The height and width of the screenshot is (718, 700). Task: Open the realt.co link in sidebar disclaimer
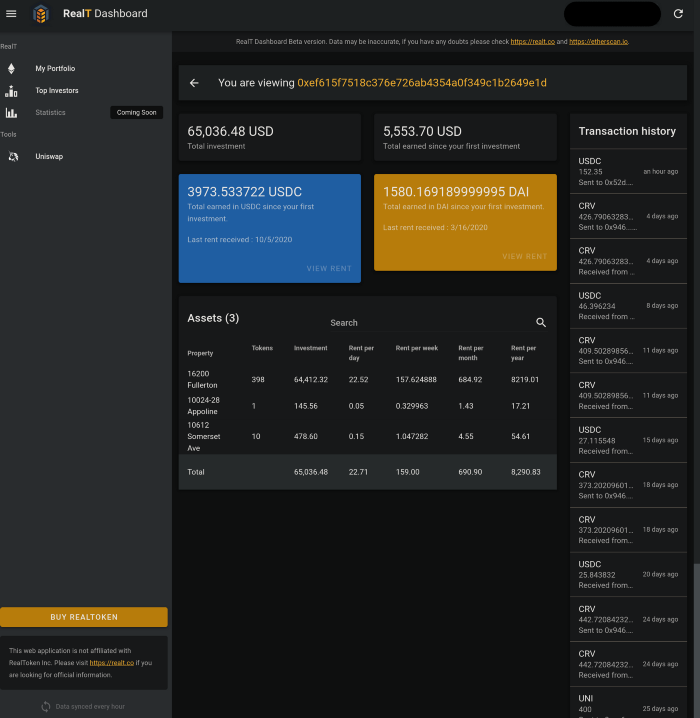pos(111,663)
